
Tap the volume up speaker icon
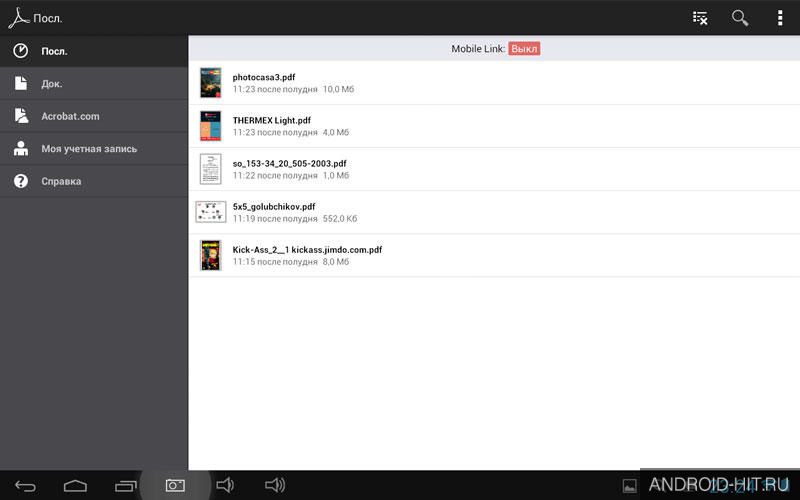point(275,485)
